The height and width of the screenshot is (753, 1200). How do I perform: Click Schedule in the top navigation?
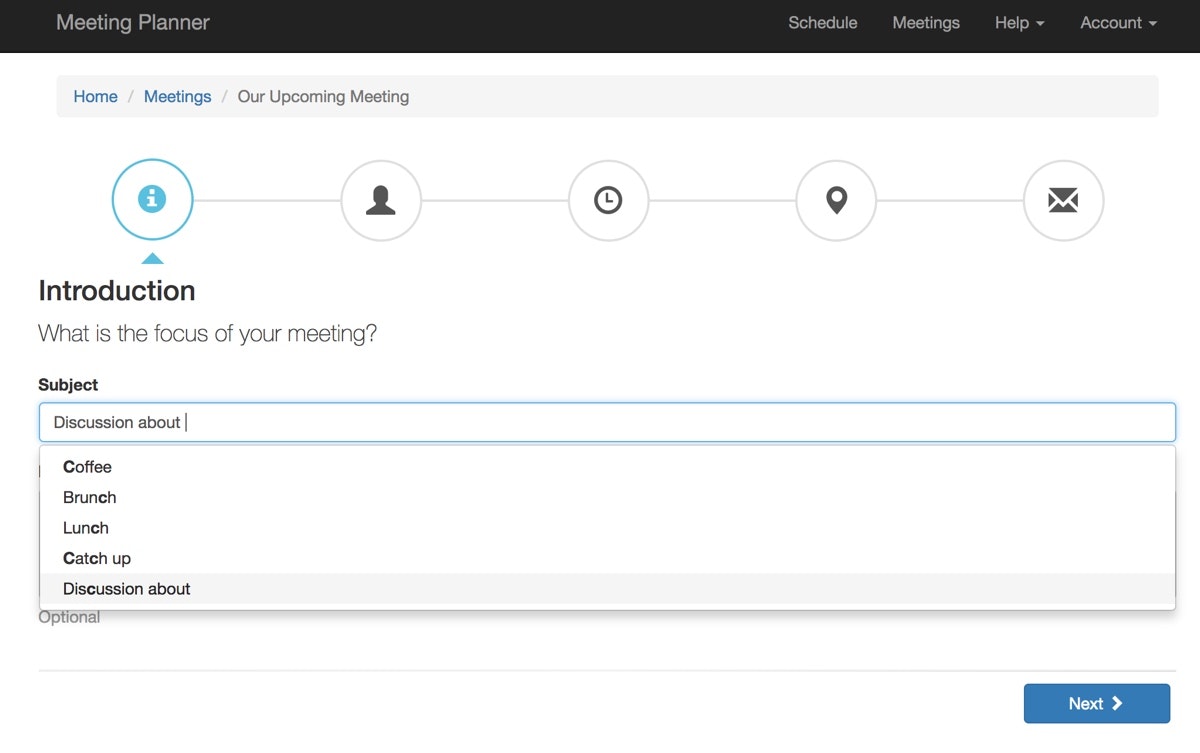(x=822, y=22)
